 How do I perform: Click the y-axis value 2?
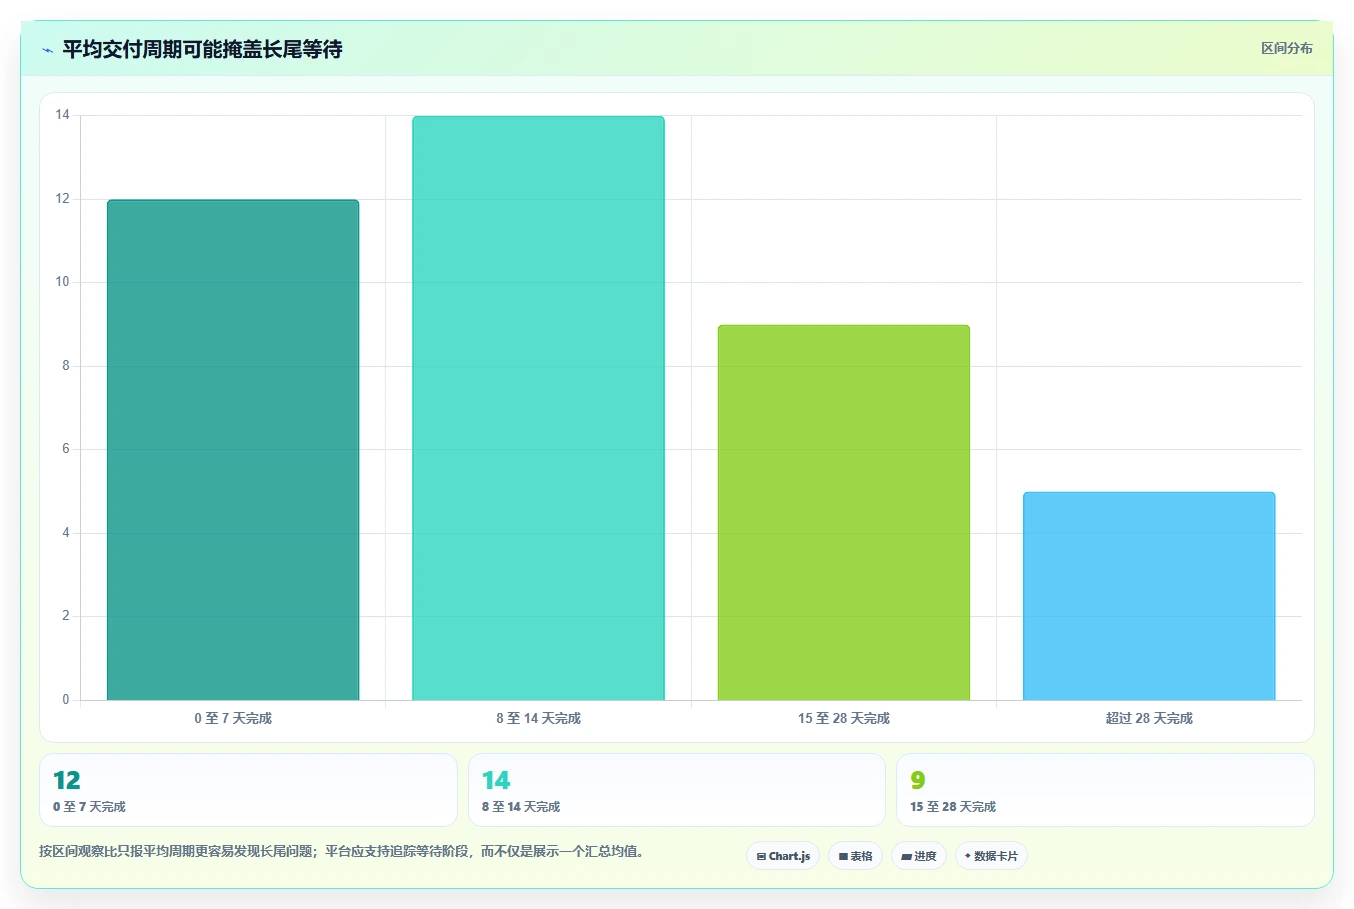(66, 616)
